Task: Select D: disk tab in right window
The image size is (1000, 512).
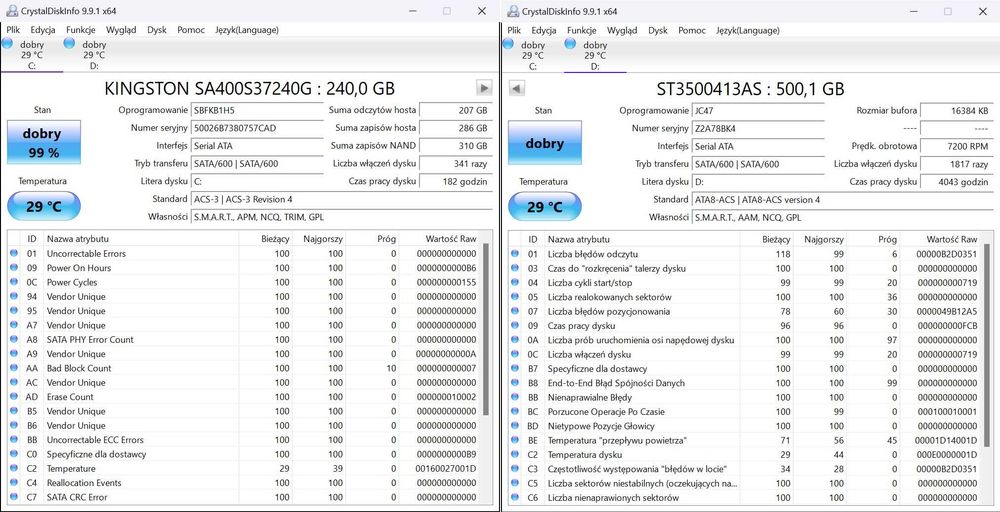Action: pyautogui.click(x=595, y=55)
